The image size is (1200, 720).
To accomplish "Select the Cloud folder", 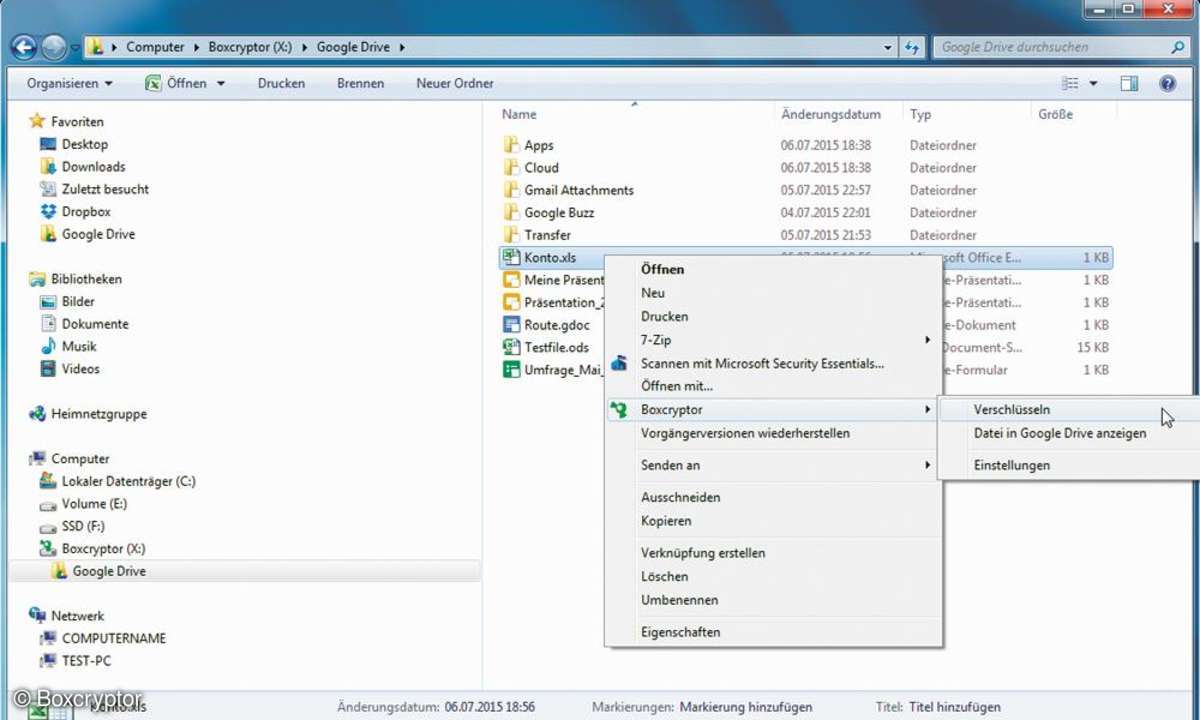I will (541, 167).
